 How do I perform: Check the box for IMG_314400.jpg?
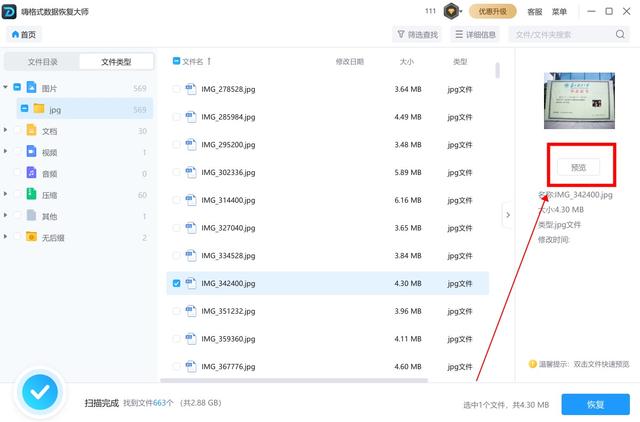pos(176,200)
